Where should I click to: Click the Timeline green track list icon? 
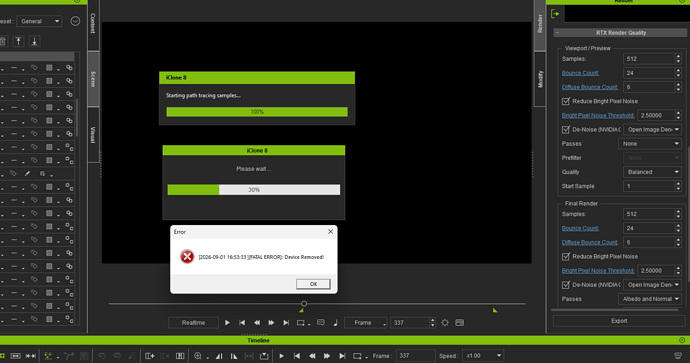click(x=48, y=356)
